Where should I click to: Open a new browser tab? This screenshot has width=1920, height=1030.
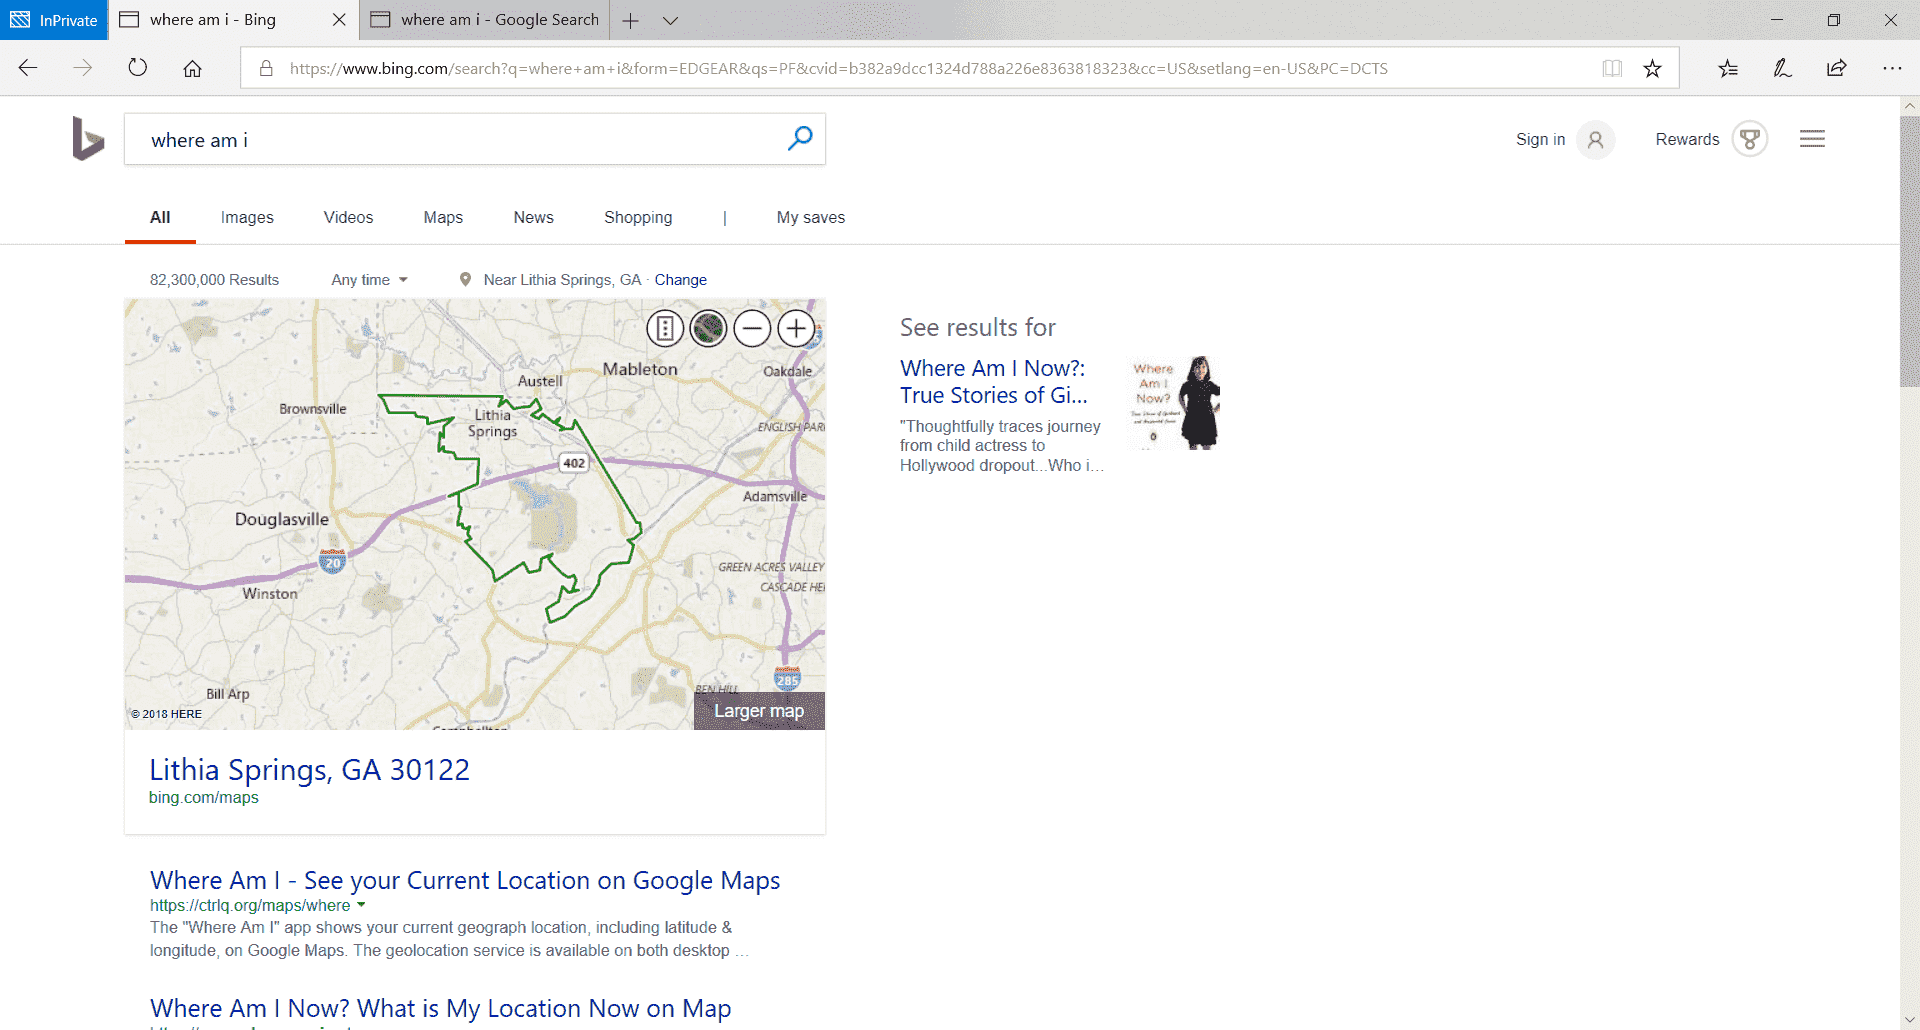coord(630,20)
